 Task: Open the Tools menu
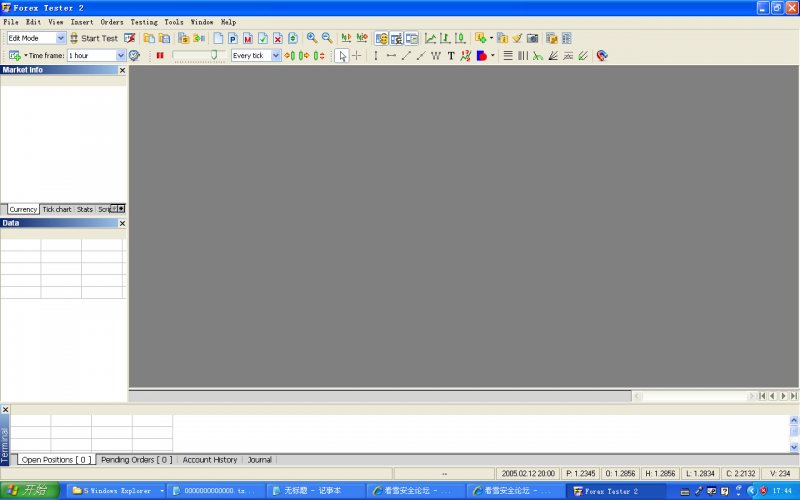[x=173, y=22]
